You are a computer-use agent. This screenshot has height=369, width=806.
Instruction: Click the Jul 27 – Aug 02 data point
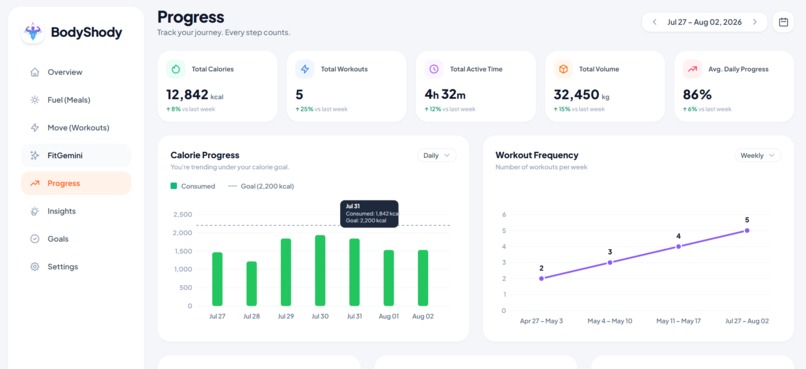pyautogui.click(x=747, y=231)
